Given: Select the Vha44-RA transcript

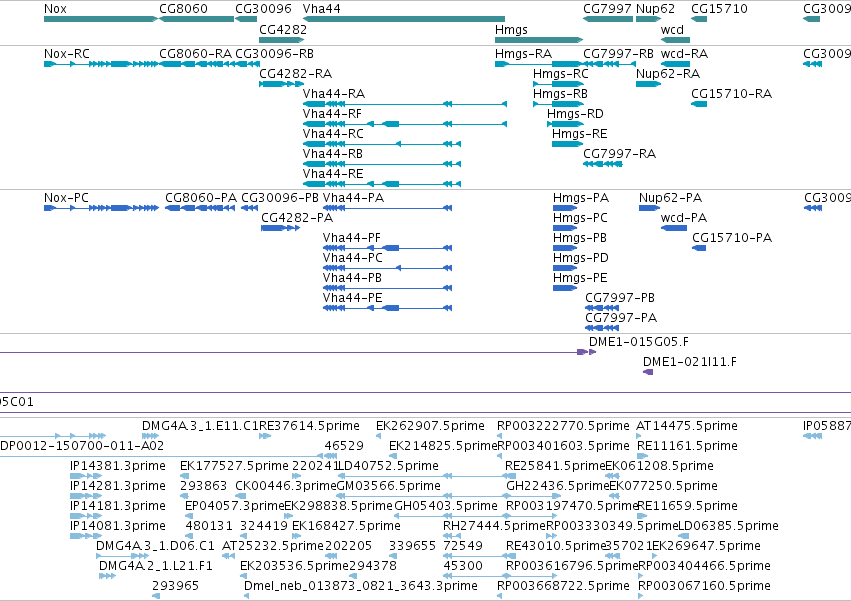Looking at the screenshot, I should pos(405,104).
